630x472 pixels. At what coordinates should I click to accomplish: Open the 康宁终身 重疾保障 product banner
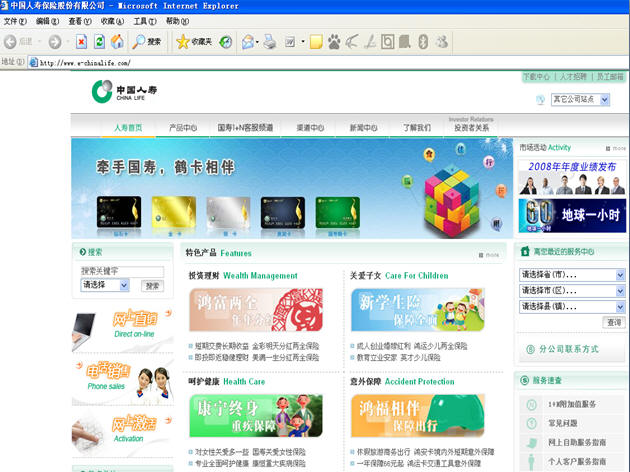click(256, 416)
